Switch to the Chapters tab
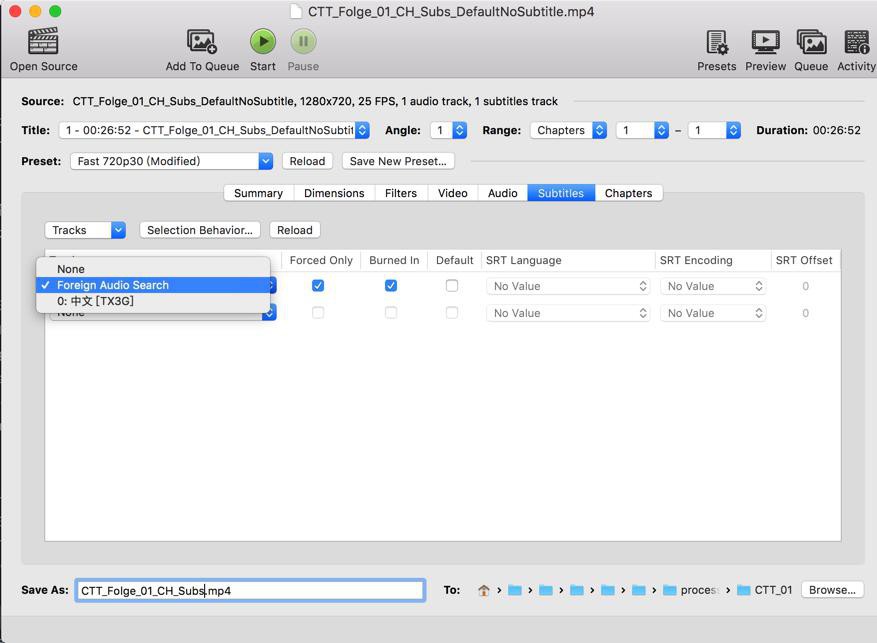The image size is (877, 643). pyautogui.click(x=629, y=193)
